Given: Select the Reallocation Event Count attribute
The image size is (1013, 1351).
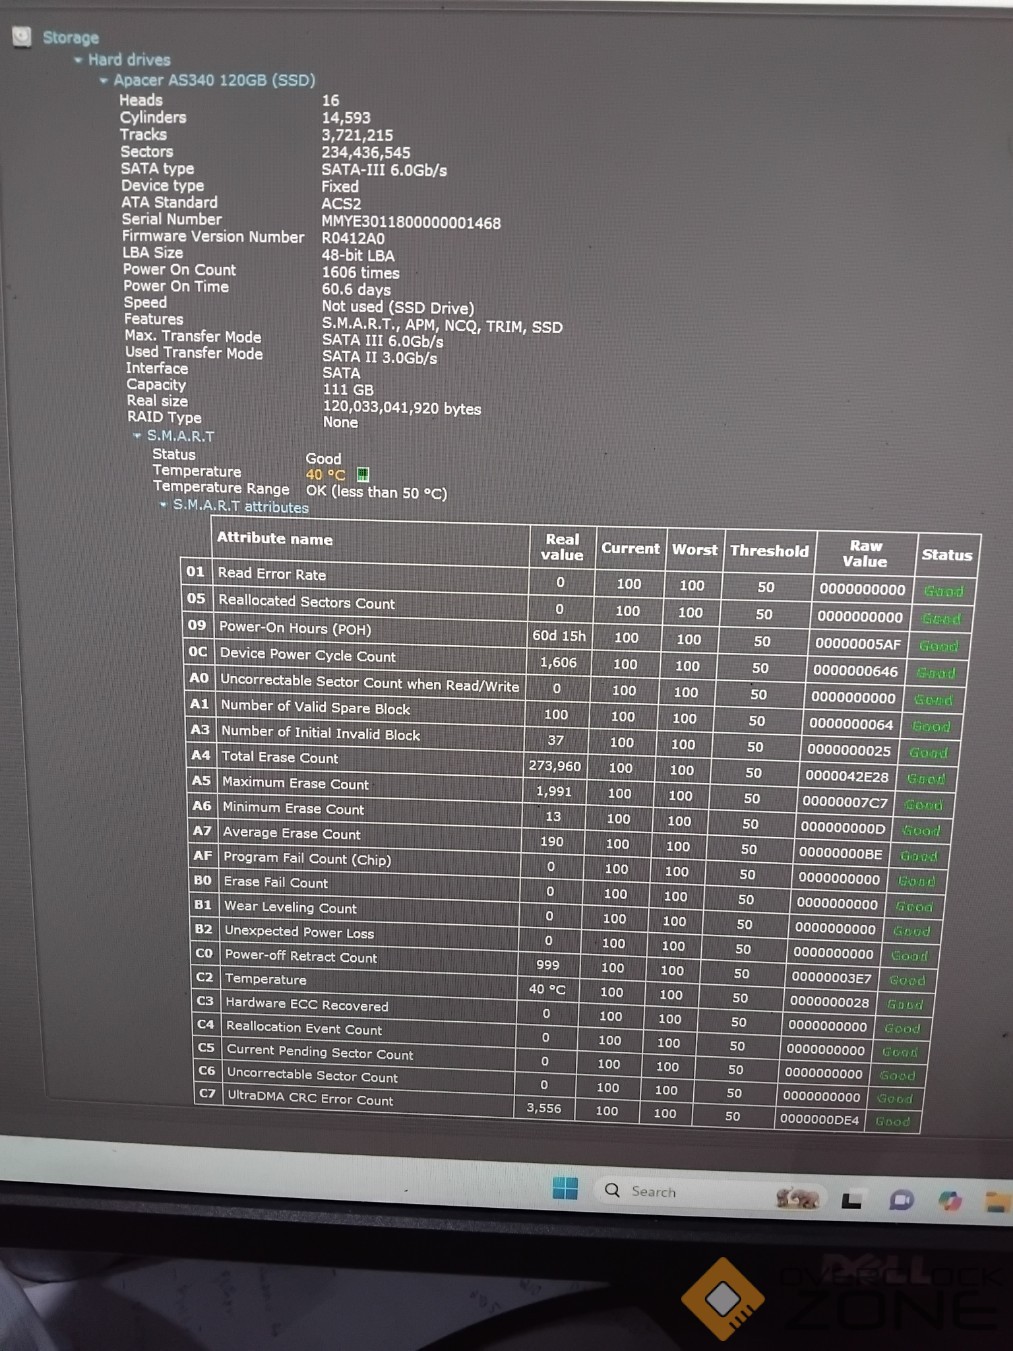Looking at the screenshot, I should click(305, 1028).
